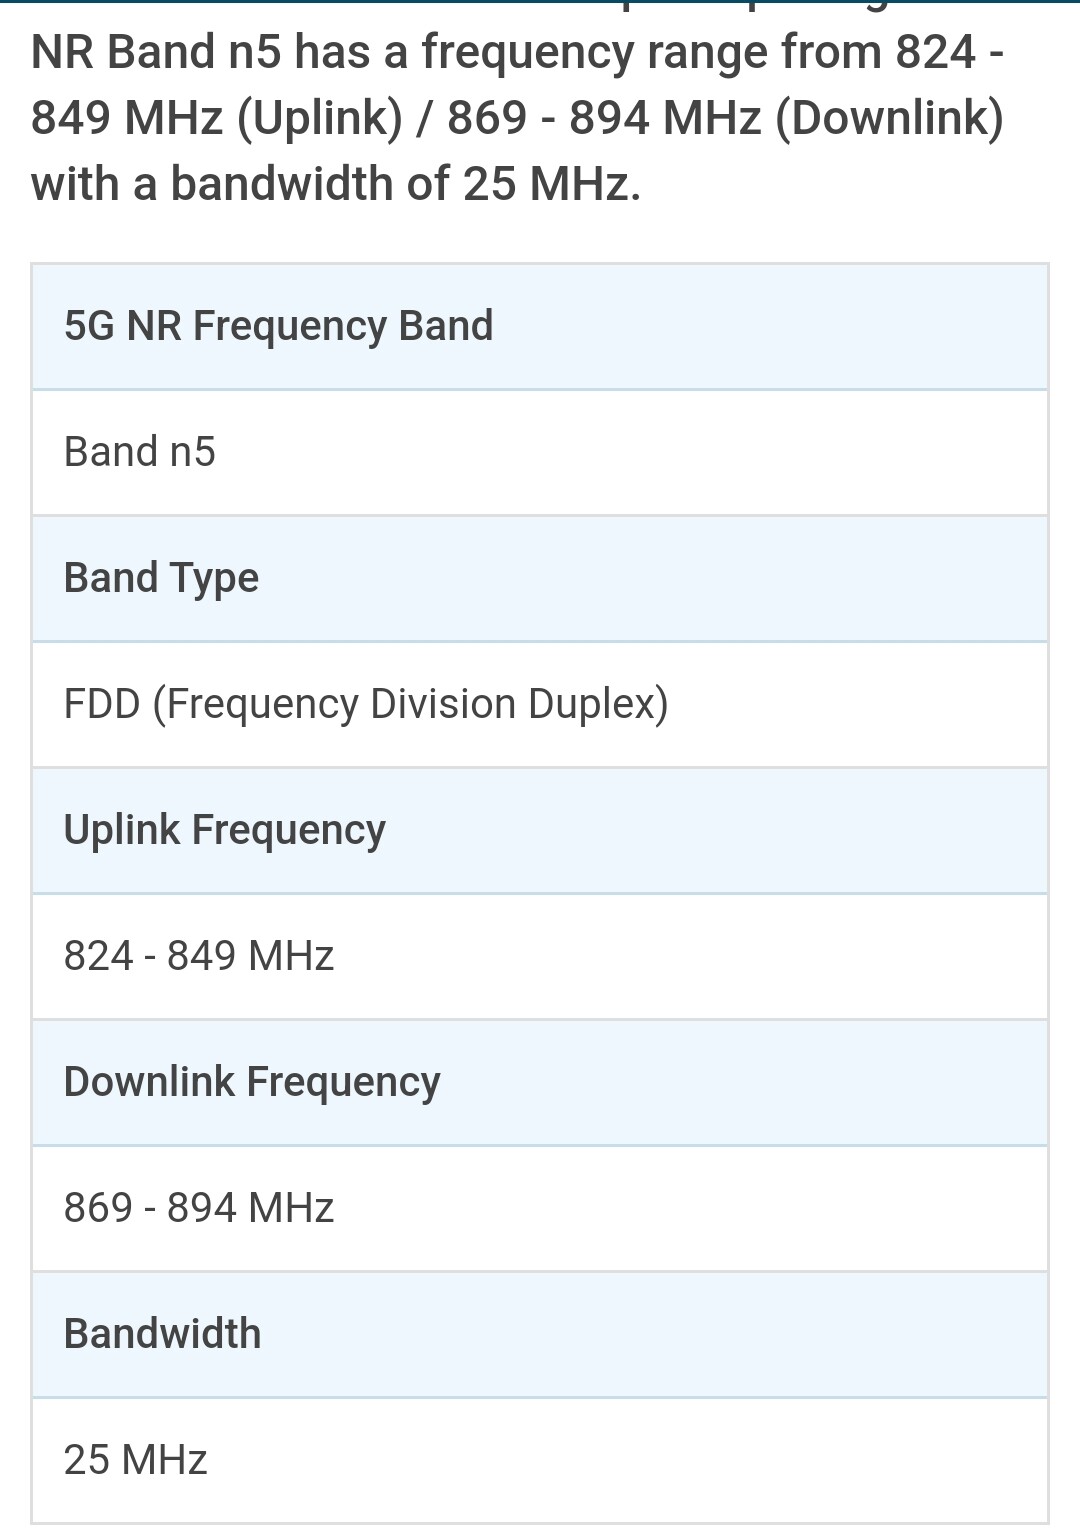The height and width of the screenshot is (1537, 1080).
Task: Click '25 MHz.' at the paragraph end
Action: coord(551,184)
